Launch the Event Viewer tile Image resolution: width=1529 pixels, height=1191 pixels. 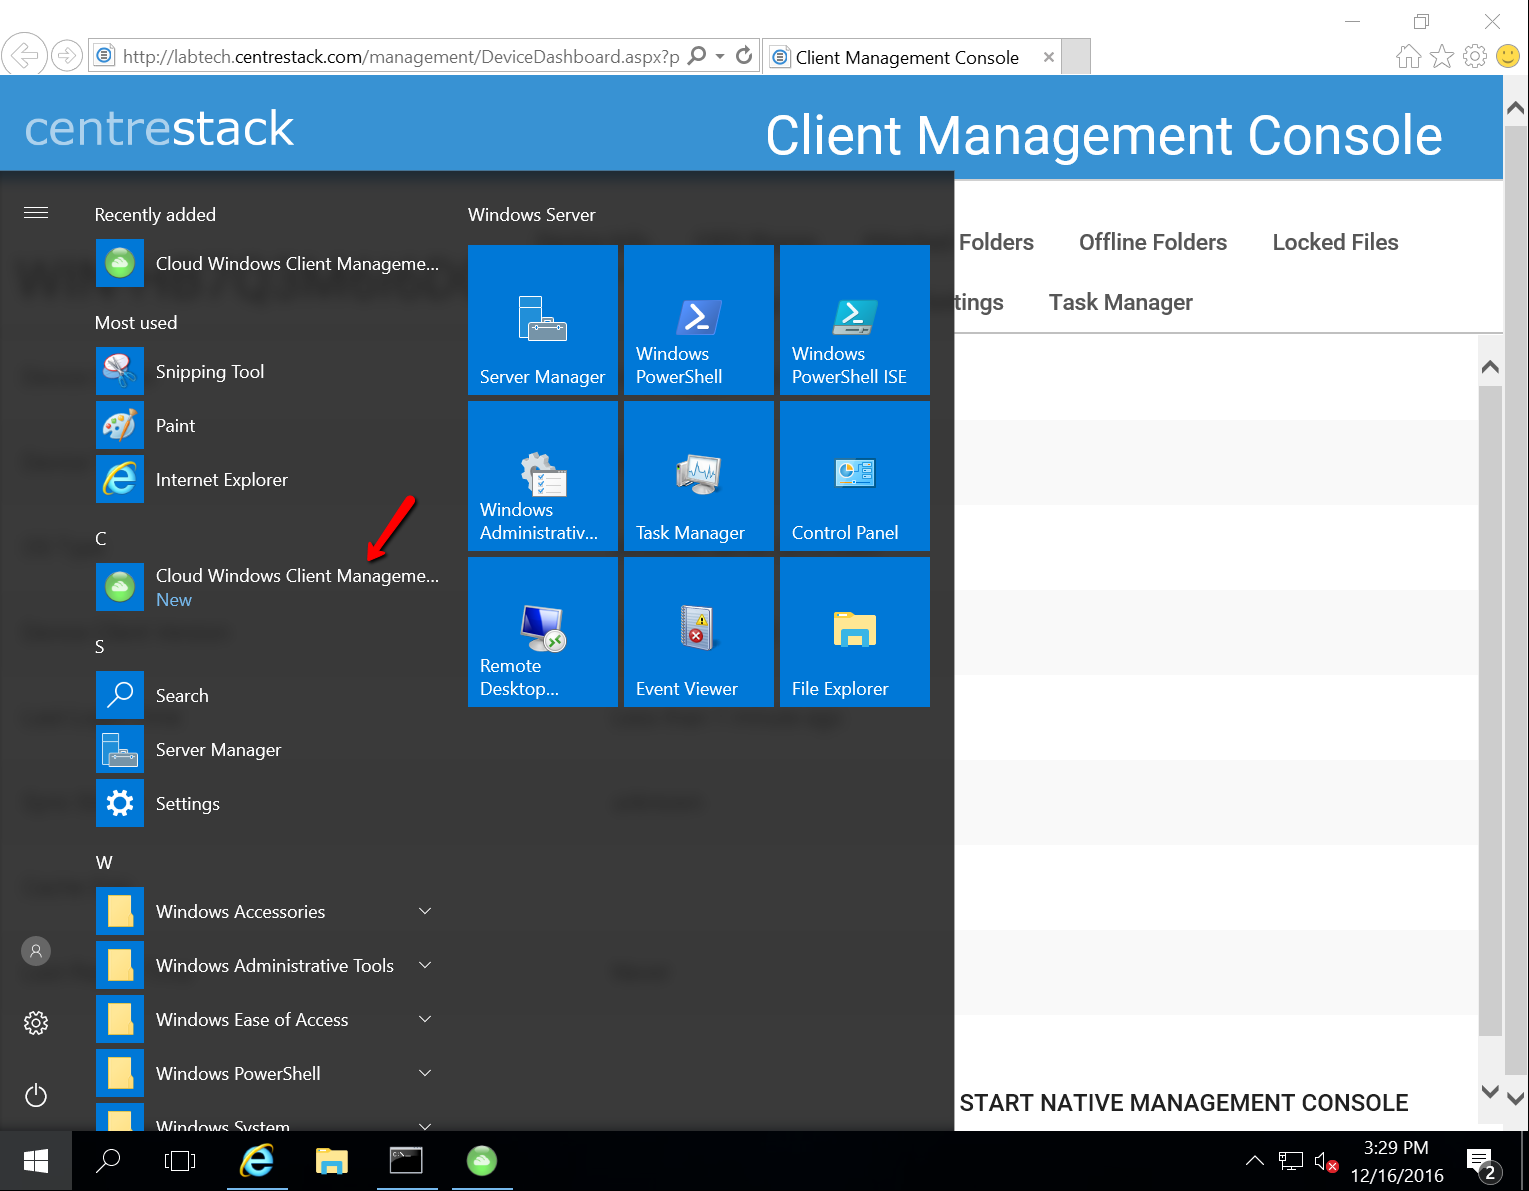click(698, 632)
